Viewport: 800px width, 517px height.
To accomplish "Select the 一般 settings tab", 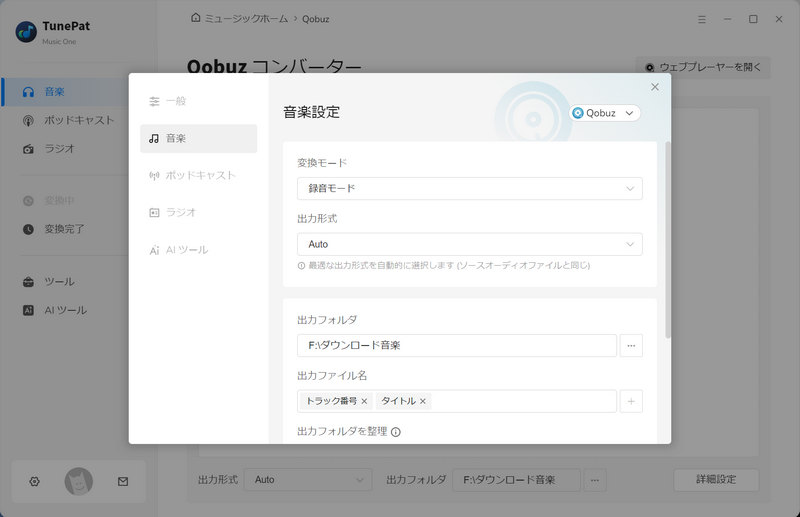I will 198,101.
